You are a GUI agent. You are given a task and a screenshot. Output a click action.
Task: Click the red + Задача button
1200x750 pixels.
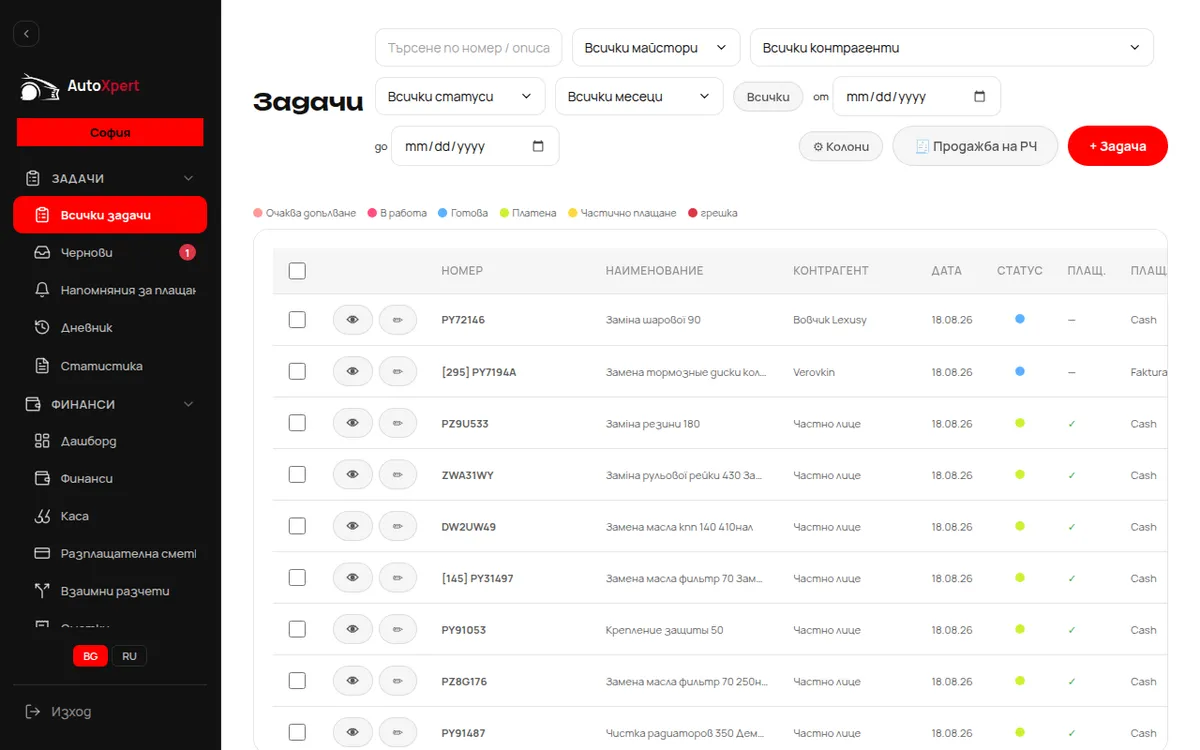[x=1117, y=146]
